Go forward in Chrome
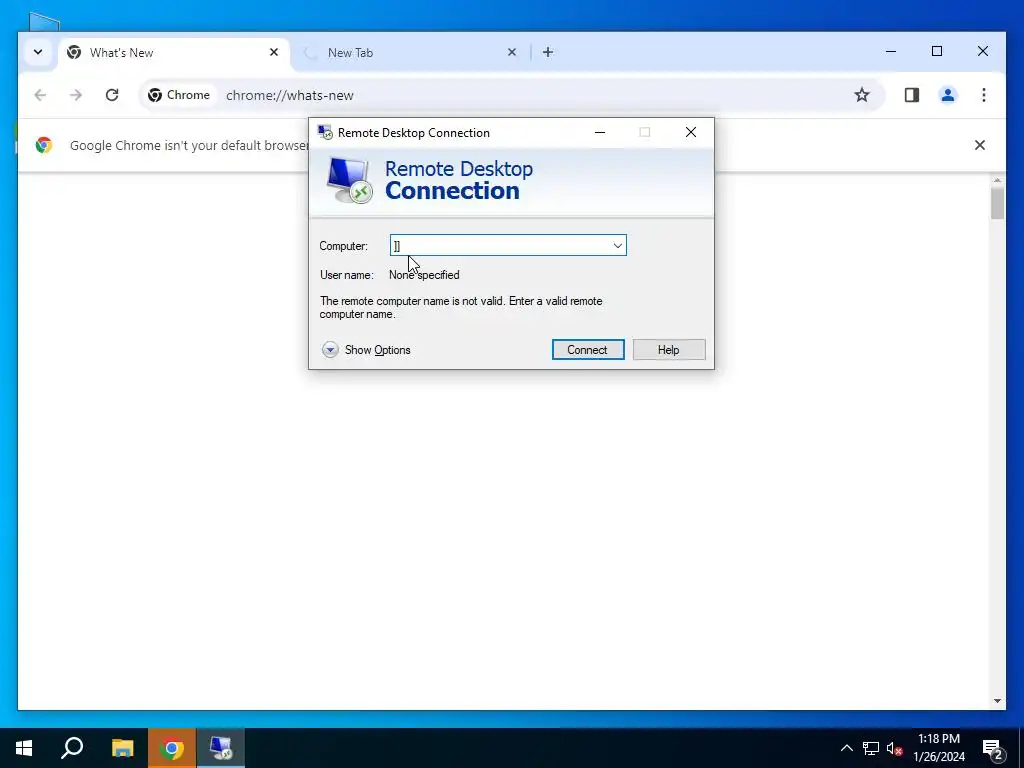The width and height of the screenshot is (1024, 768). click(x=76, y=95)
